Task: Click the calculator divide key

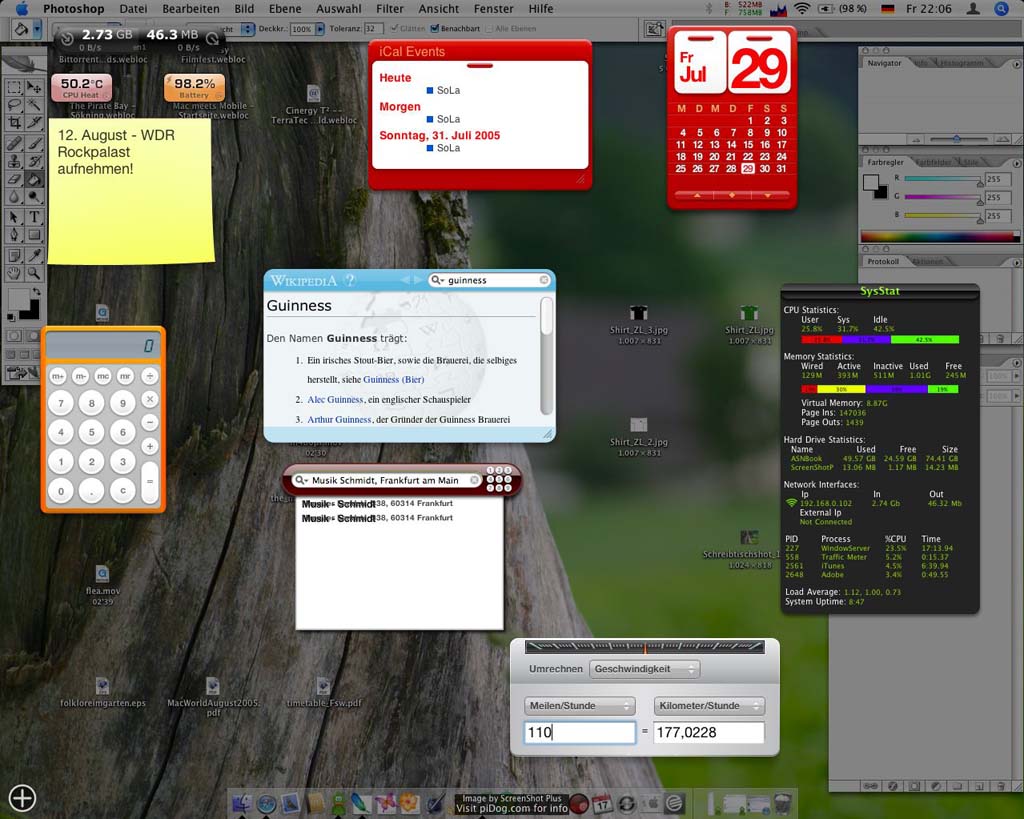Action: click(x=150, y=376)
